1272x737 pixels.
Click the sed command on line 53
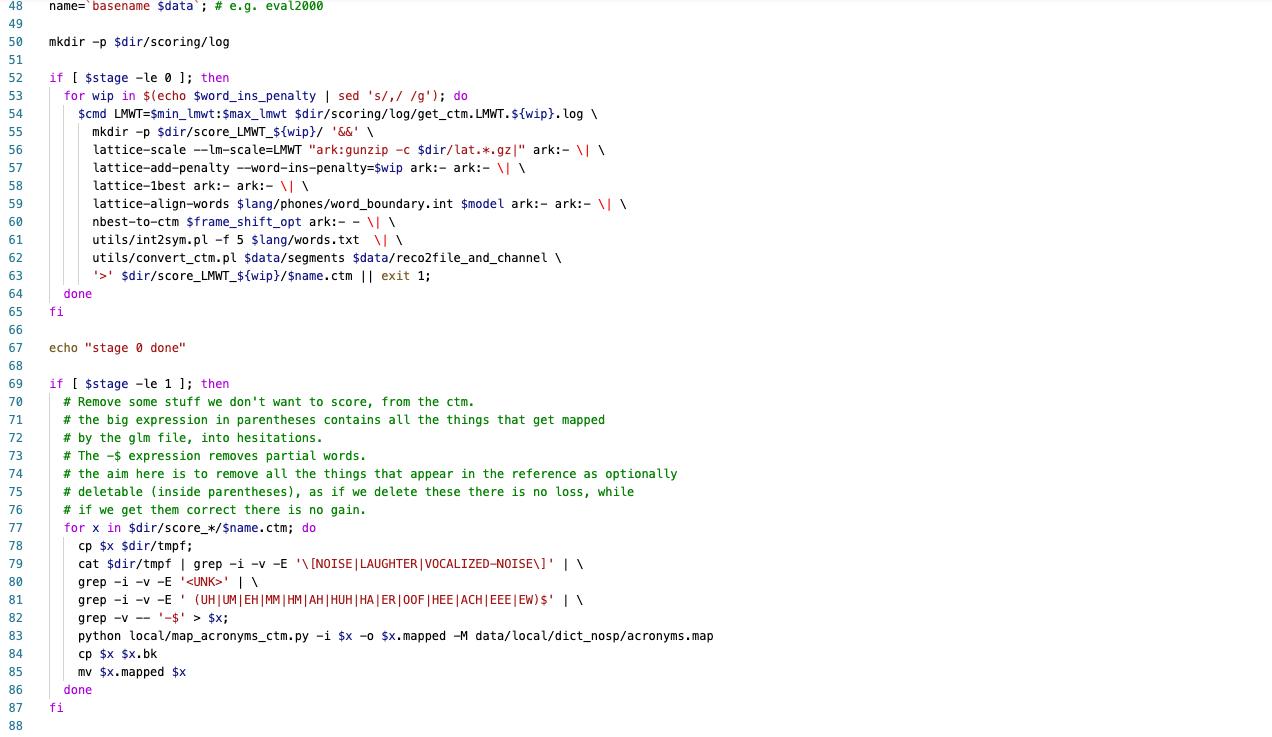tap(351, 95)
